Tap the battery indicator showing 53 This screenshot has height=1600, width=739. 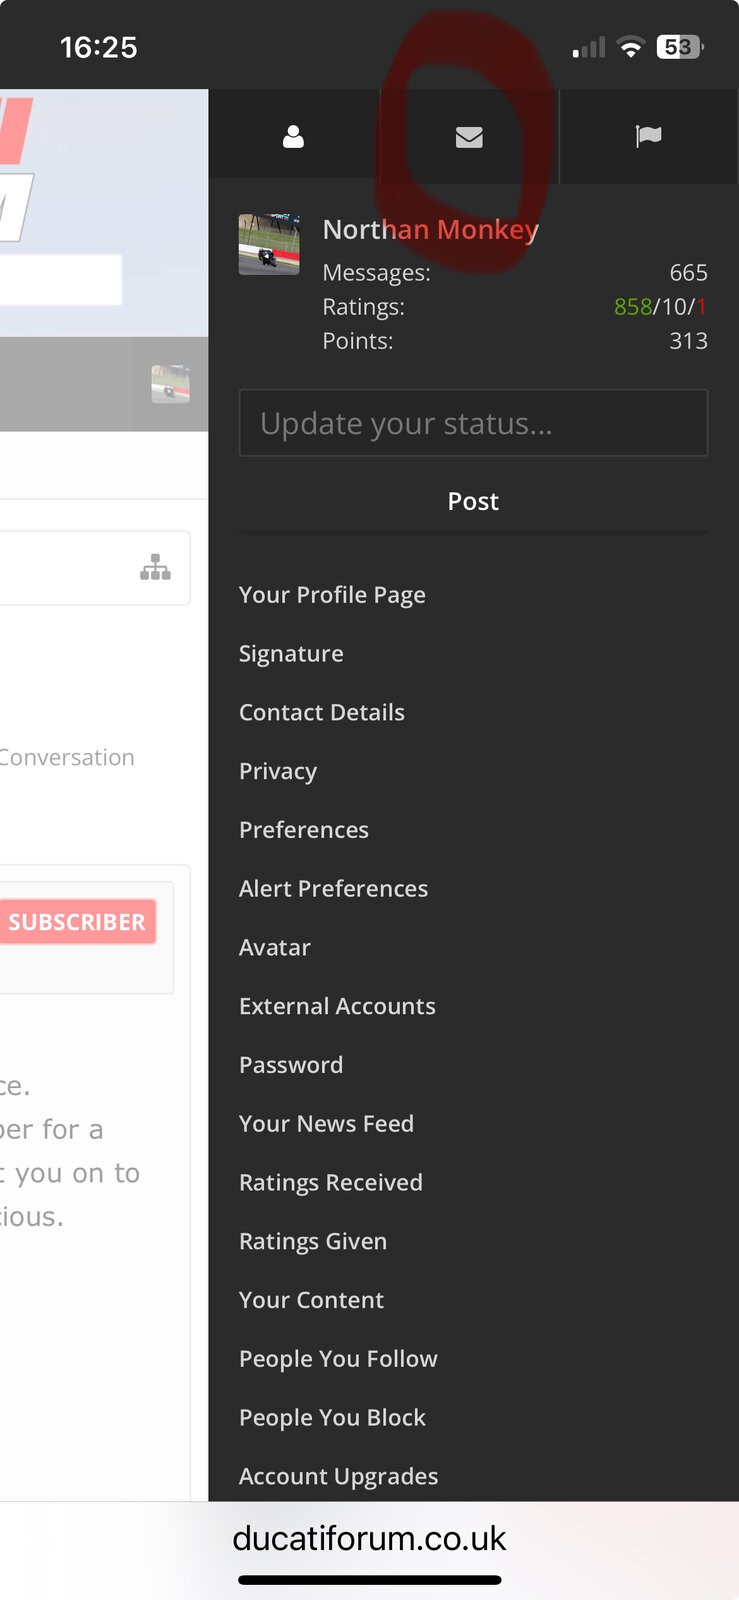(680, 47)
